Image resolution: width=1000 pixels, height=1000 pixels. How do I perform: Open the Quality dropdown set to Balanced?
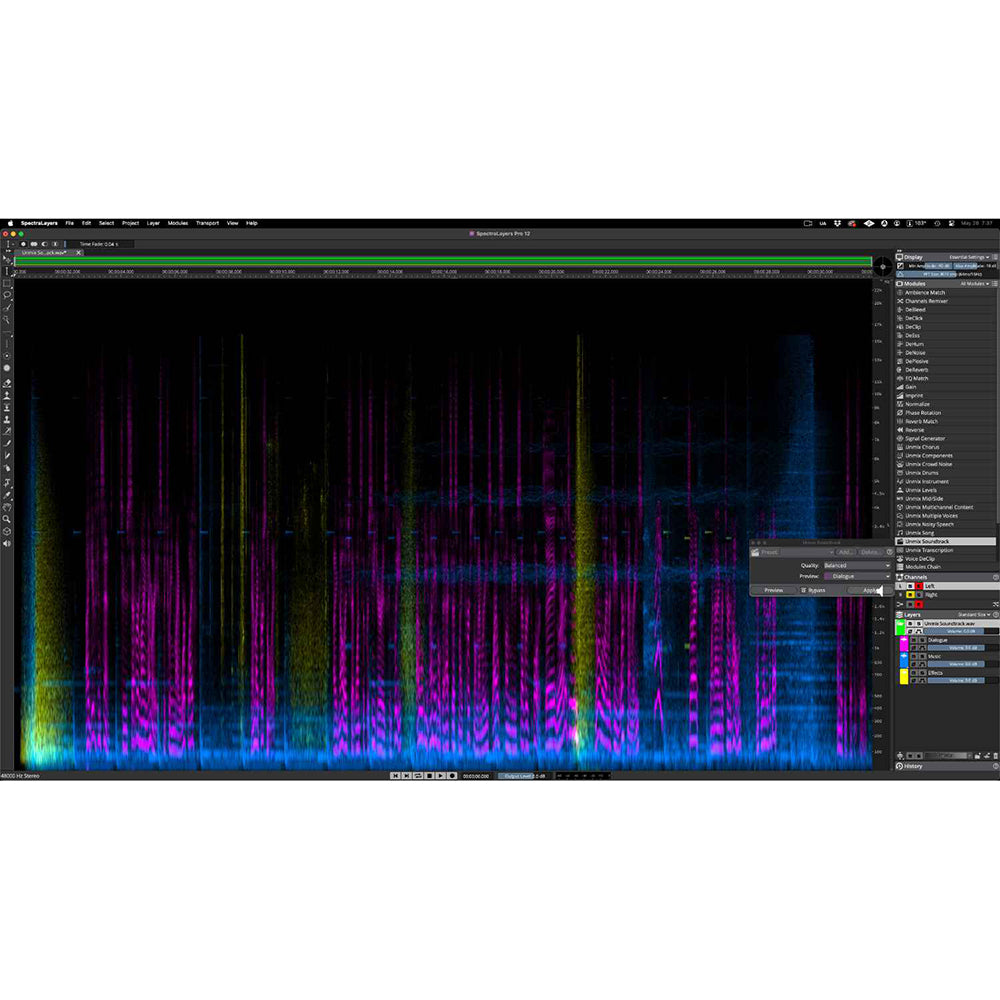click(x=857, y=565)
